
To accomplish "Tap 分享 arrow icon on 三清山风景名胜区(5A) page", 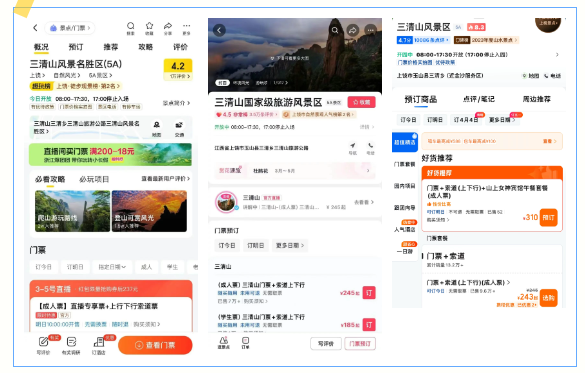I will pos(168,26).
